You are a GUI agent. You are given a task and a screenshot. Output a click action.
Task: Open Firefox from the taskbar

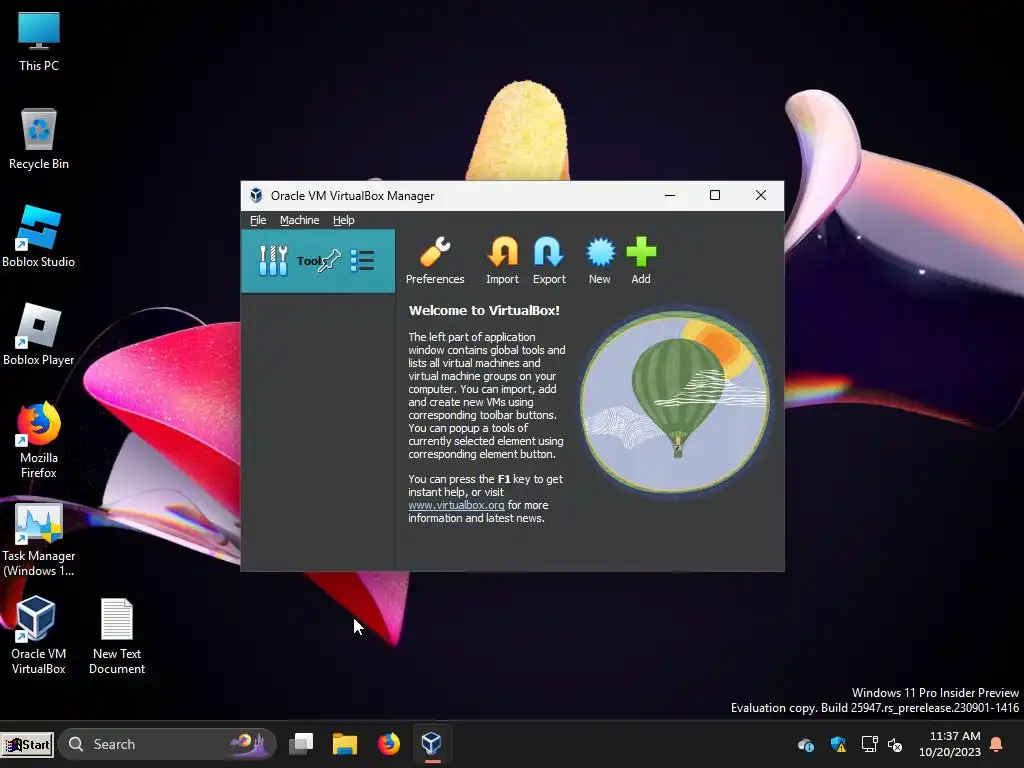click(x=389, y=743)
